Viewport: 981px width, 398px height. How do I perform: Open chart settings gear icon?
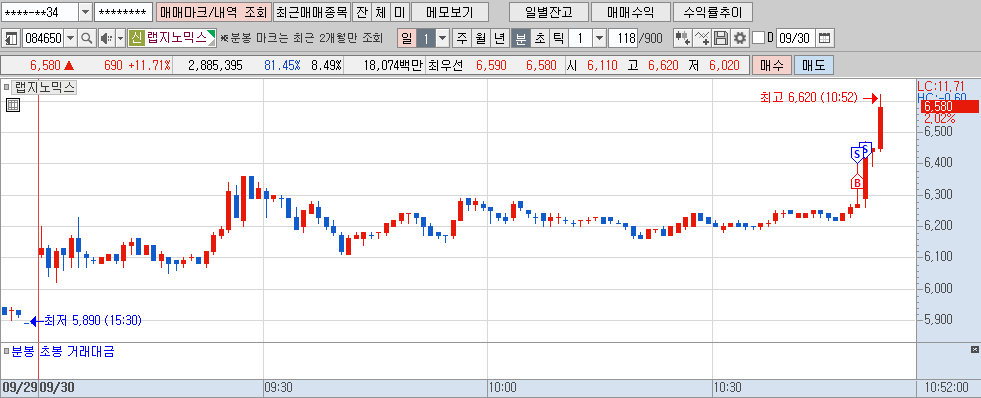click(740, 38)
